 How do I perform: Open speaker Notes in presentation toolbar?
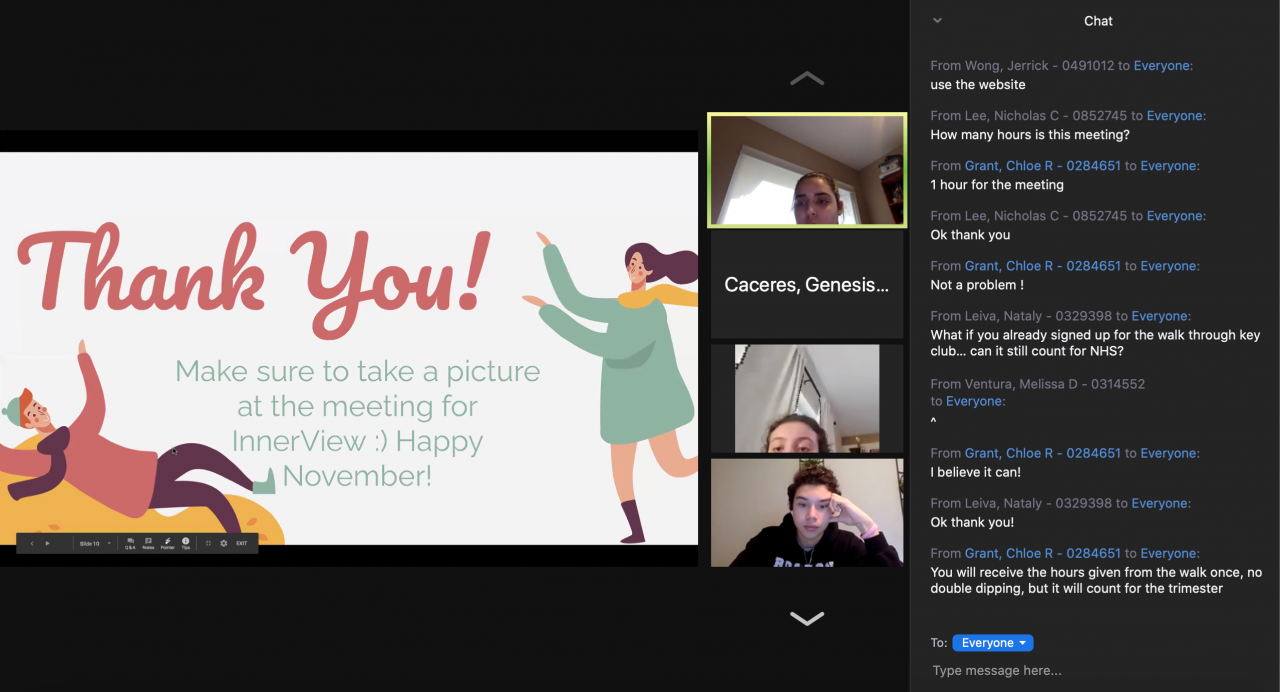[148, 543]
